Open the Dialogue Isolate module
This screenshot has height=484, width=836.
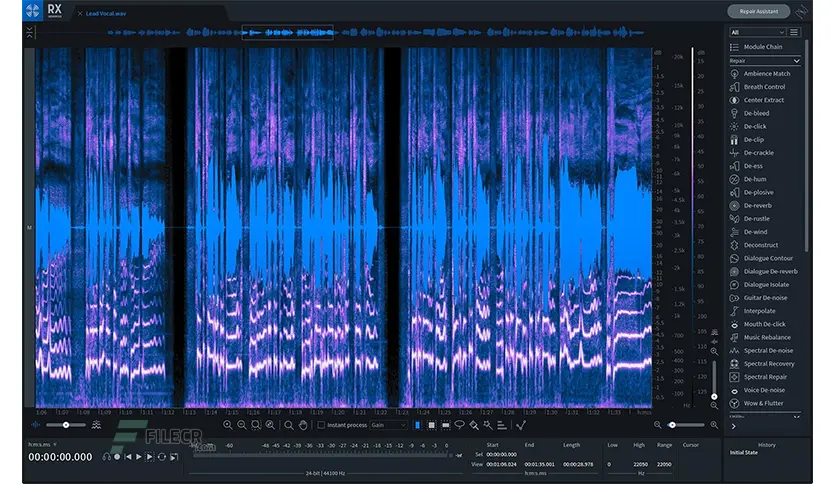(x=764, y=285)
